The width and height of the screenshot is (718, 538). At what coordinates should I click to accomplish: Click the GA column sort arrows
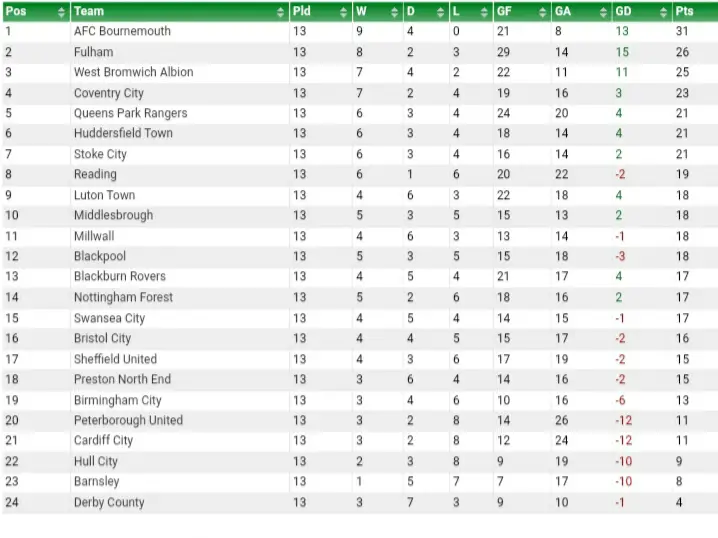pyautogui.click(x=604, y=12)
